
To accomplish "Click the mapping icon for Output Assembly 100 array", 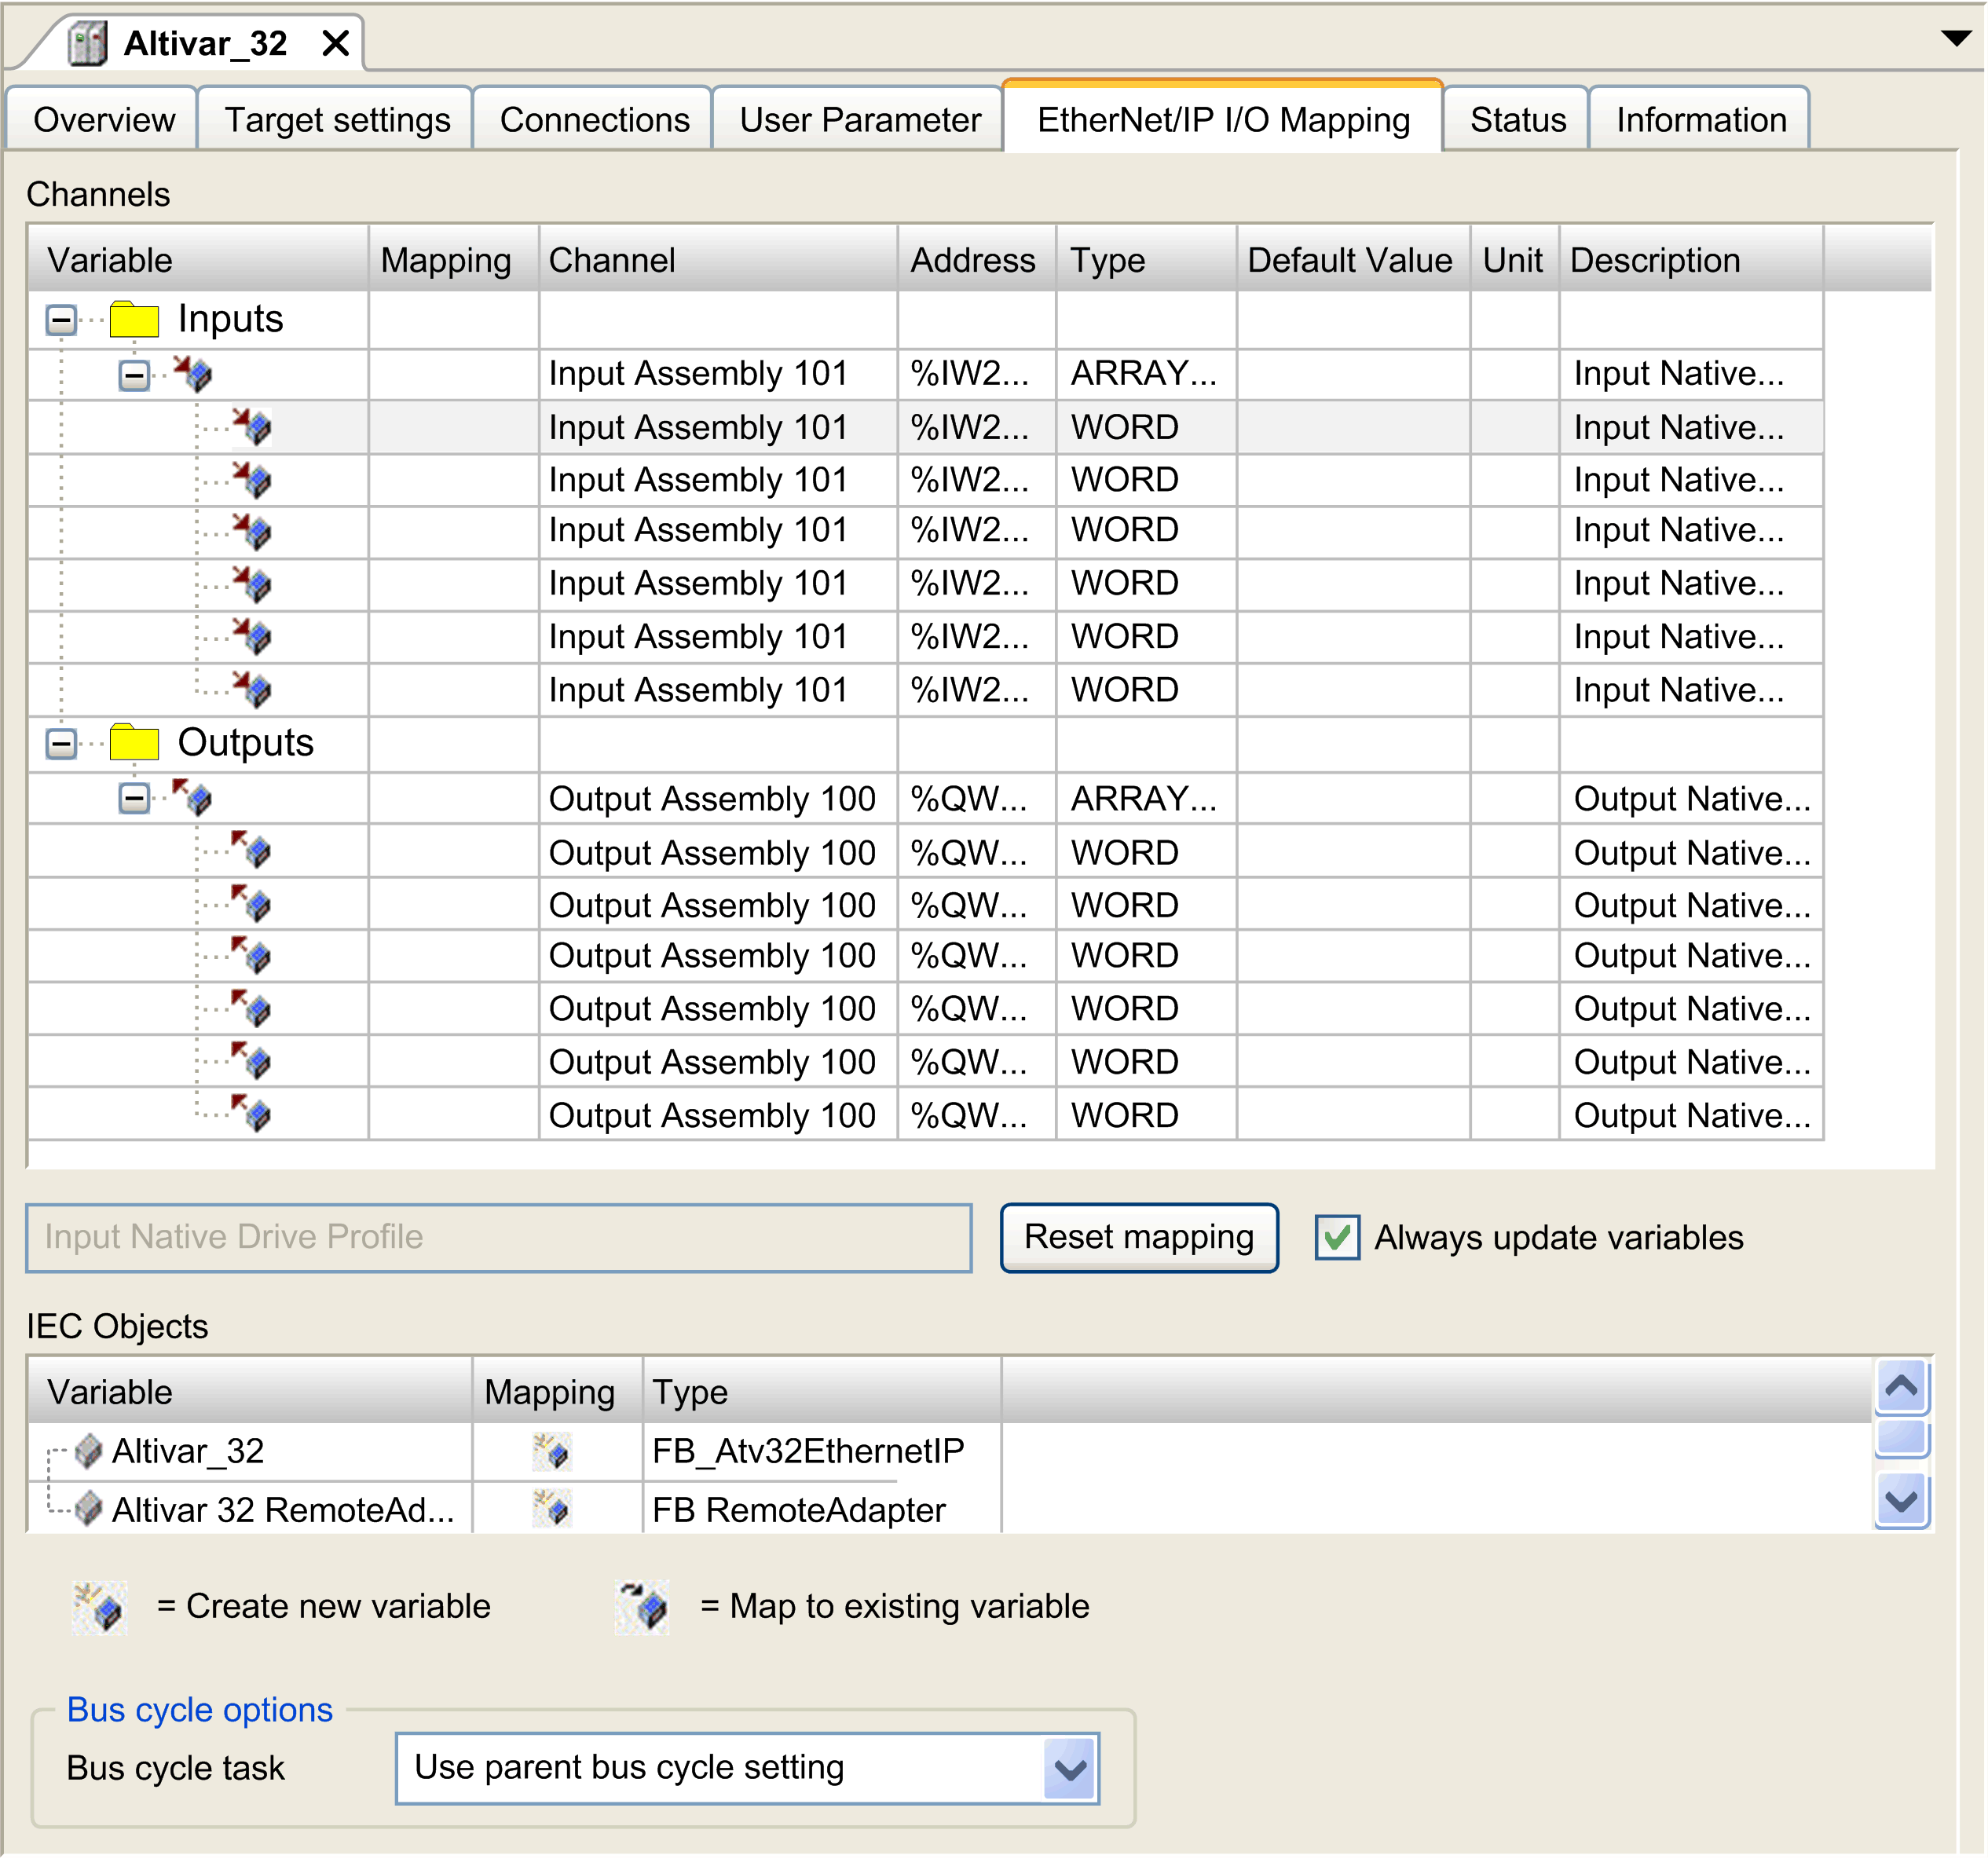I will pos(197,798).
